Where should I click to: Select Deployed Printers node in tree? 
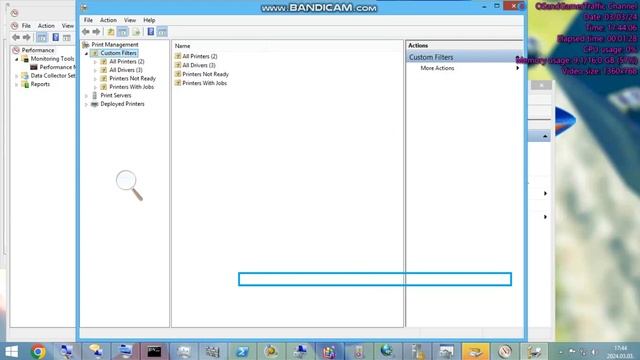point(122,104)
